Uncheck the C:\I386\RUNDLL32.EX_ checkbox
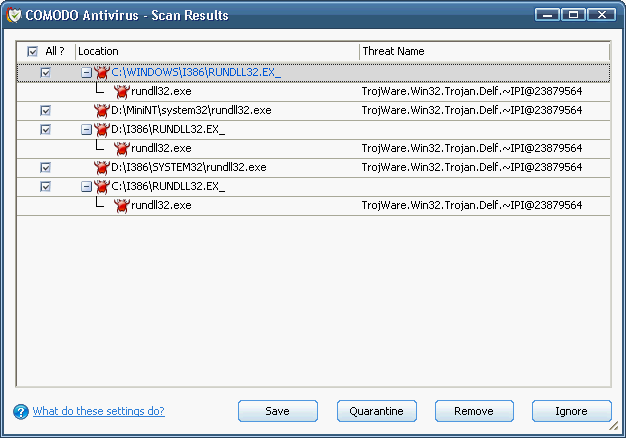Screen dimensions: 626x438 click(46, 187)
